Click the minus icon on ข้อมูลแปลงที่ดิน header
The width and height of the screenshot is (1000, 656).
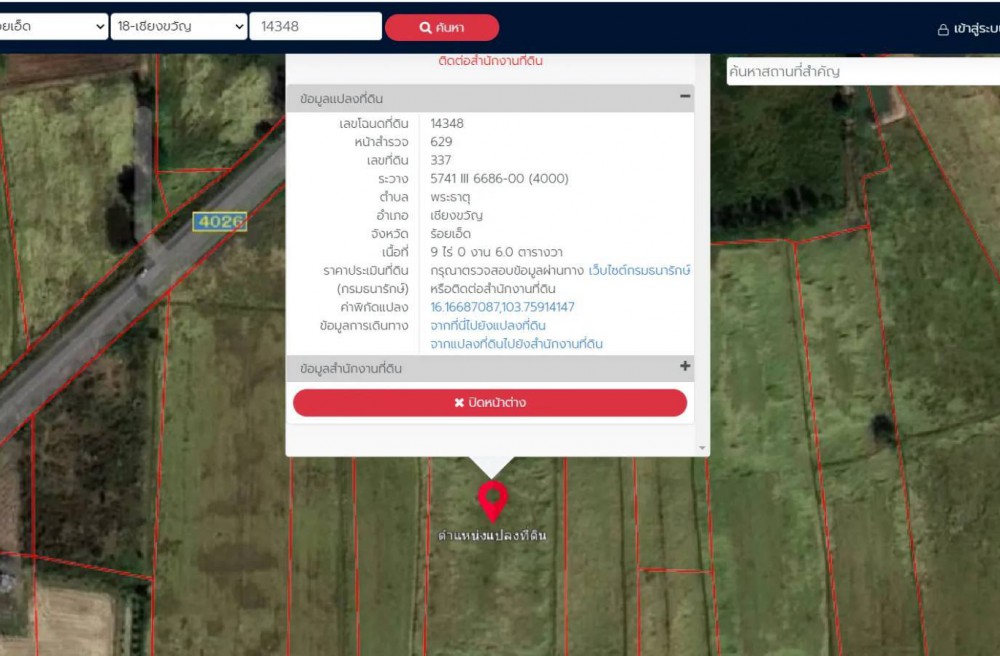[x=685, y=97]
